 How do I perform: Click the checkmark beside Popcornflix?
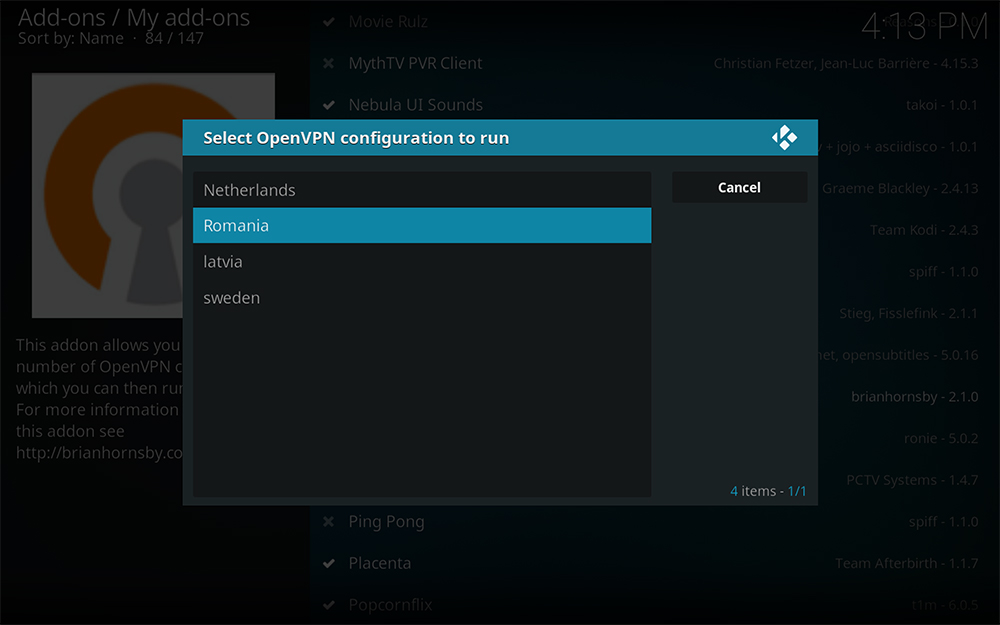pyautogui.click(x=328, y=605)
